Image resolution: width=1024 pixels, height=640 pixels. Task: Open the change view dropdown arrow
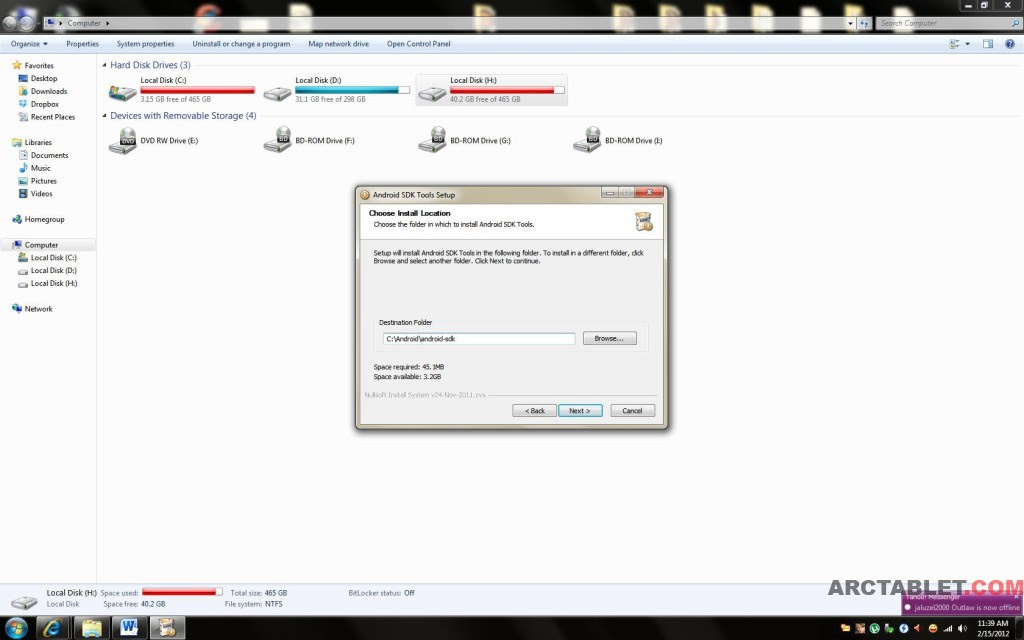point(967,44)
